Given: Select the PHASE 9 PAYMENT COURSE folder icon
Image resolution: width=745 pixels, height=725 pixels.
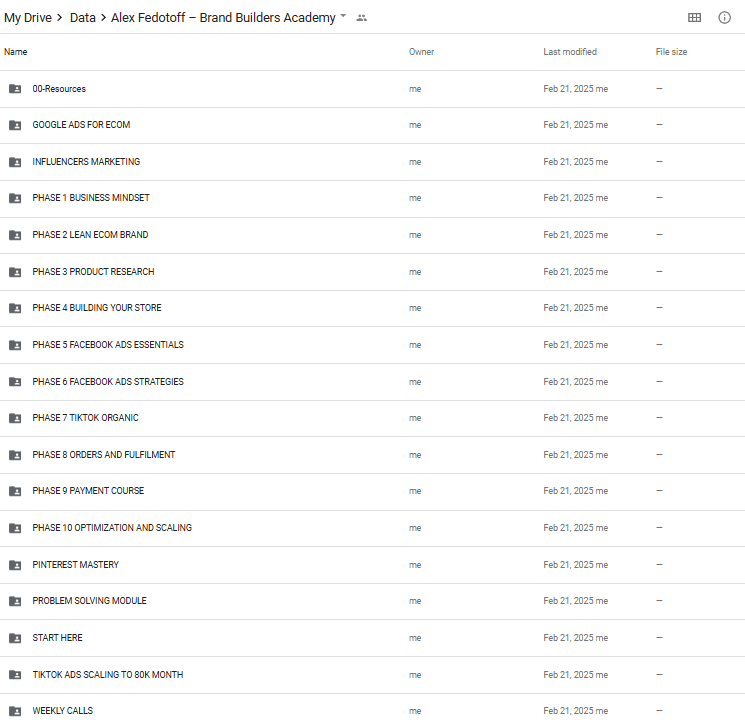Looking at the screenshot, I should click(15, 491).
